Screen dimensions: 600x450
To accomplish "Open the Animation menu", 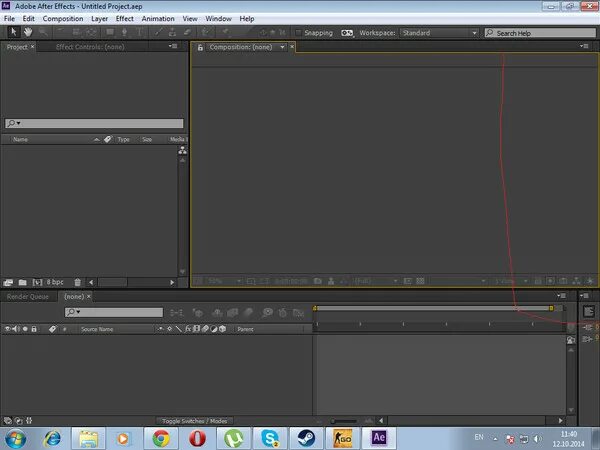I will tap(158, 18).
